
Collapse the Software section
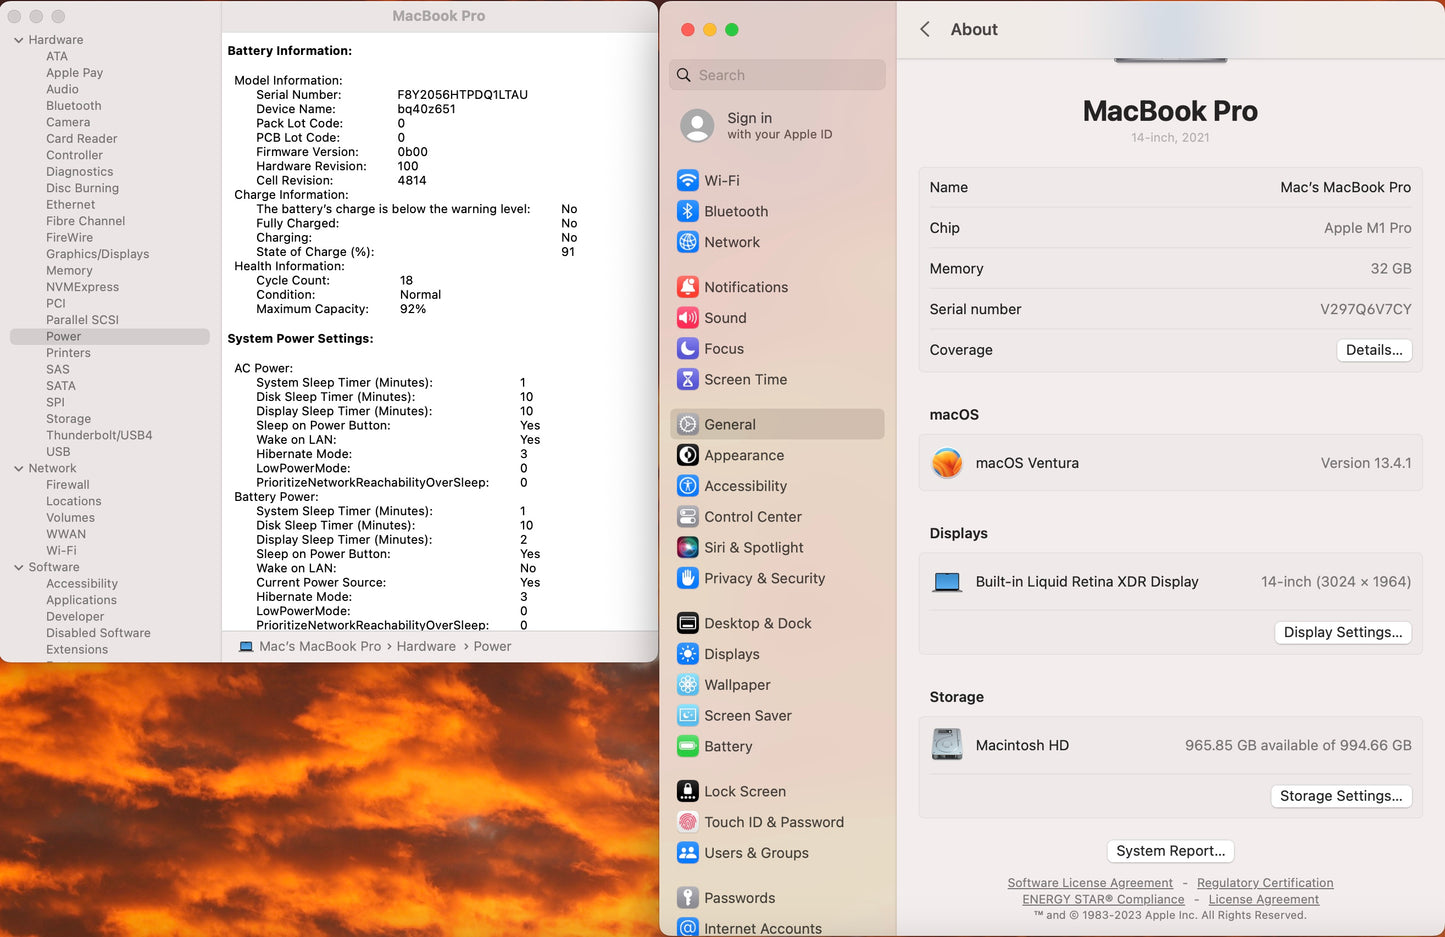17,567
